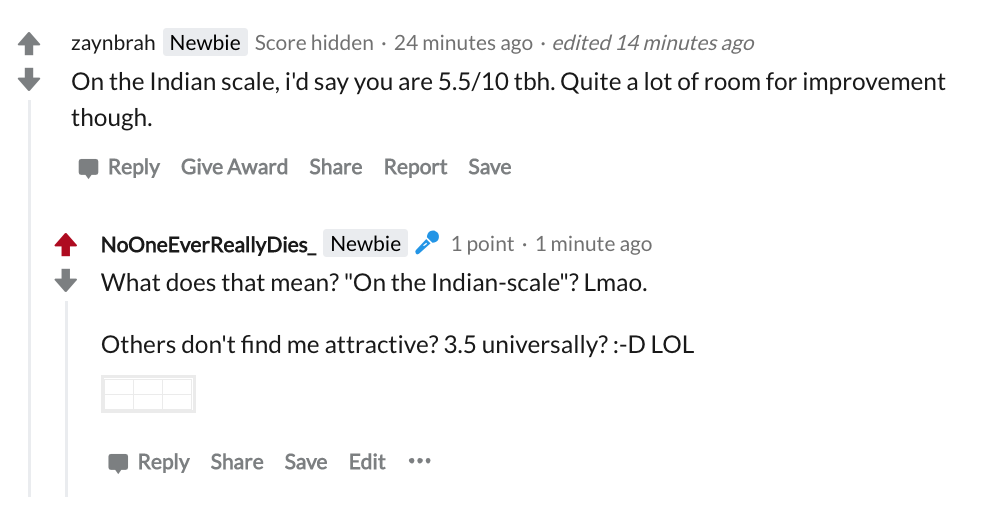
Task: Downvote the NoOneEverReallyDies_ comment
Action: 66,280
